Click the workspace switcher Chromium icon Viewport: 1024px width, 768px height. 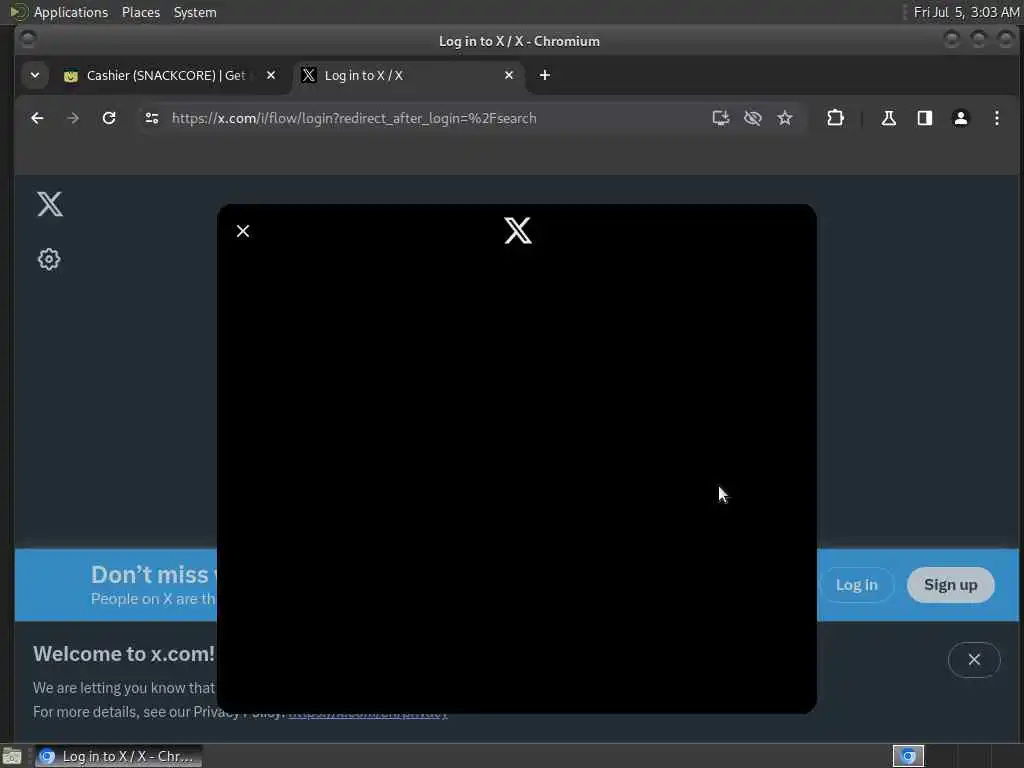click(x=908, y=756)
